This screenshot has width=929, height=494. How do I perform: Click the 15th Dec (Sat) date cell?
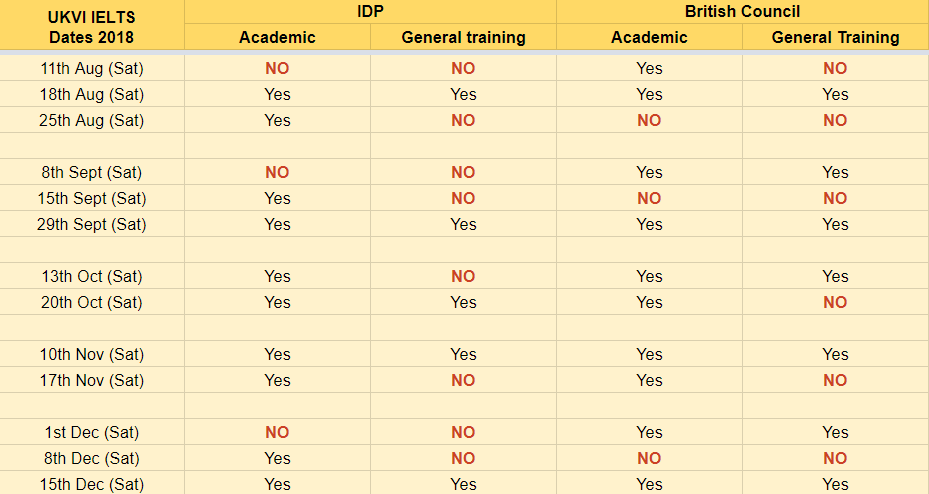[92, 484]
